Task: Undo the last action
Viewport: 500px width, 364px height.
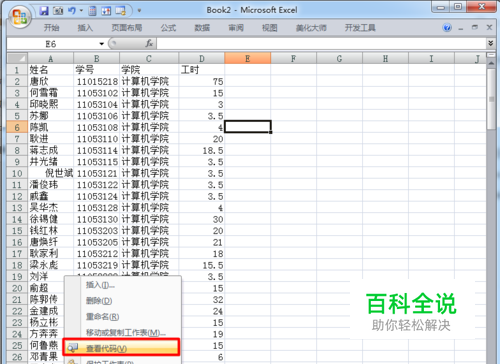Action: 72,11
